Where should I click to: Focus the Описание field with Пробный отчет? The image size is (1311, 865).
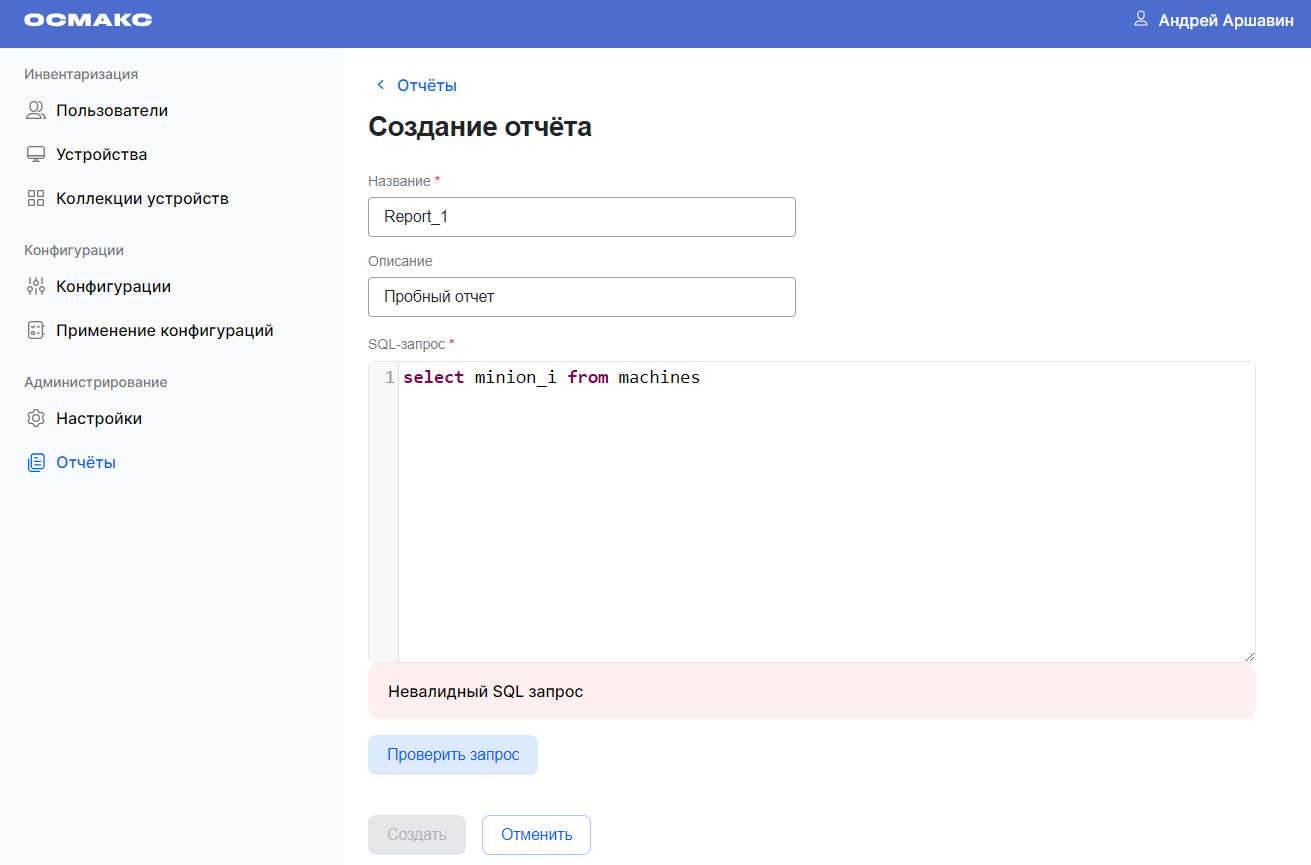[x=581, y=297]
